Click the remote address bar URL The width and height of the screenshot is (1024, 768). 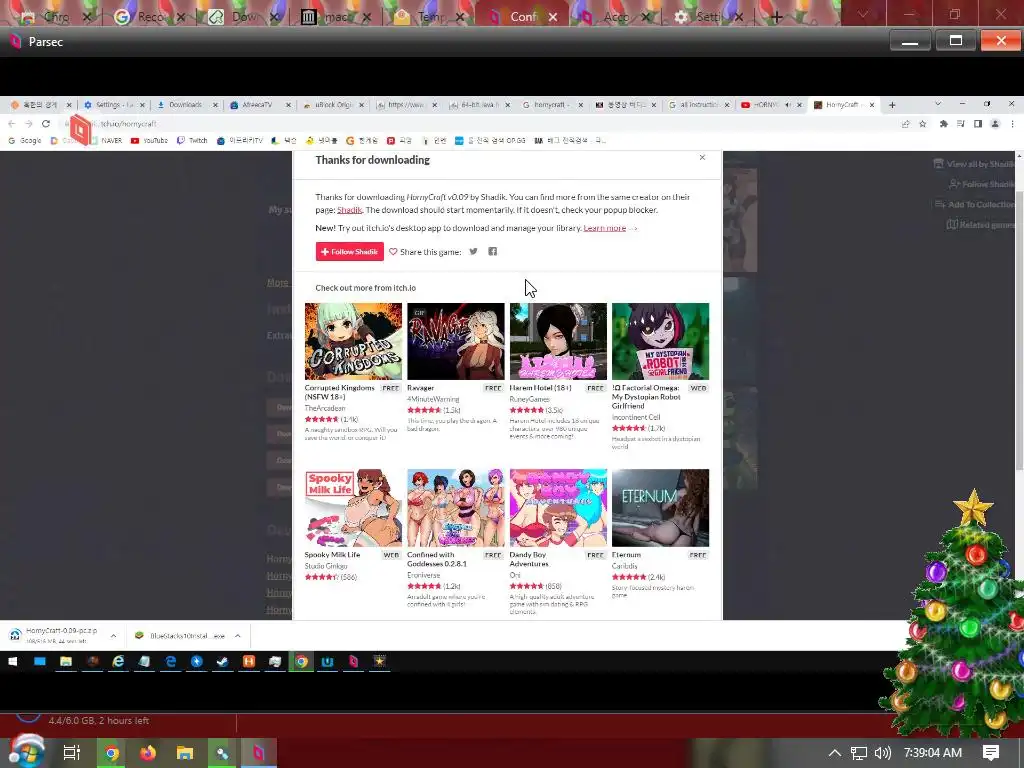pyautogui.click(x=127, y=123)
